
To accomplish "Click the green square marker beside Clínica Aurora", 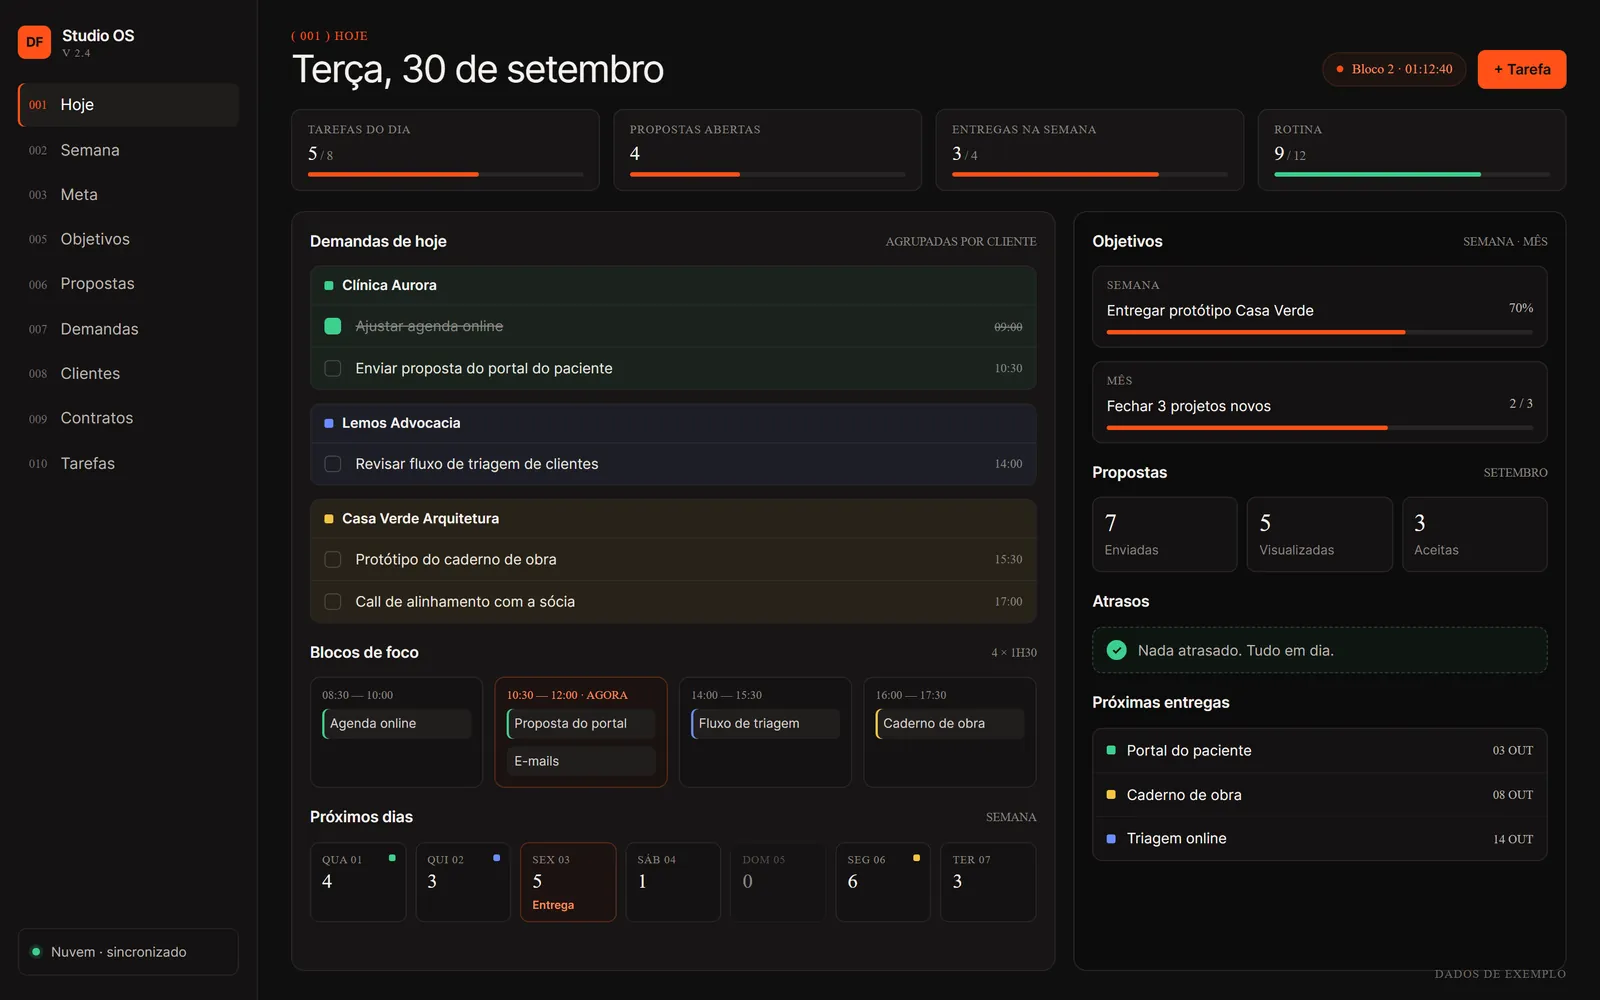I will [x=329, y=285].
